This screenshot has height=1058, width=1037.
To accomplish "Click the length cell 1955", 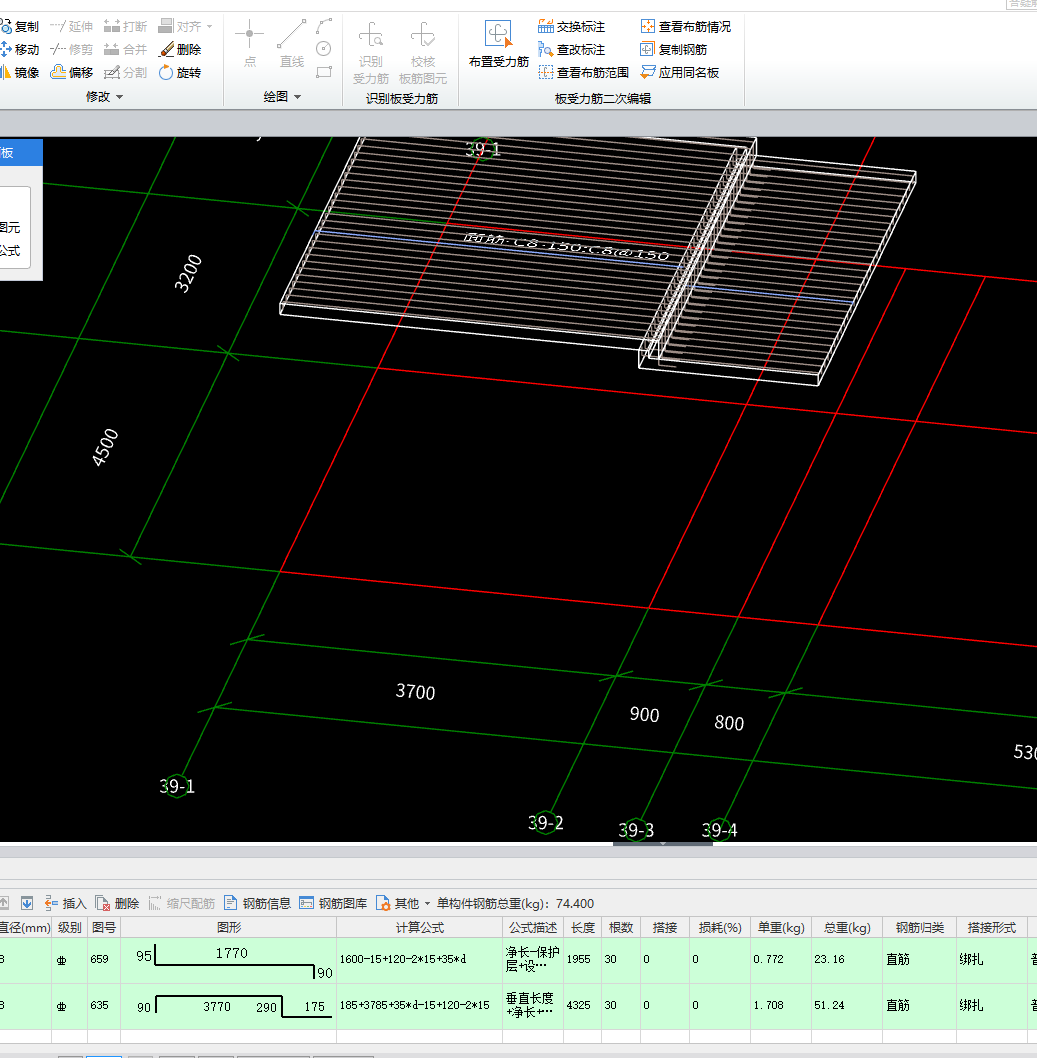I will pos(582,959).
